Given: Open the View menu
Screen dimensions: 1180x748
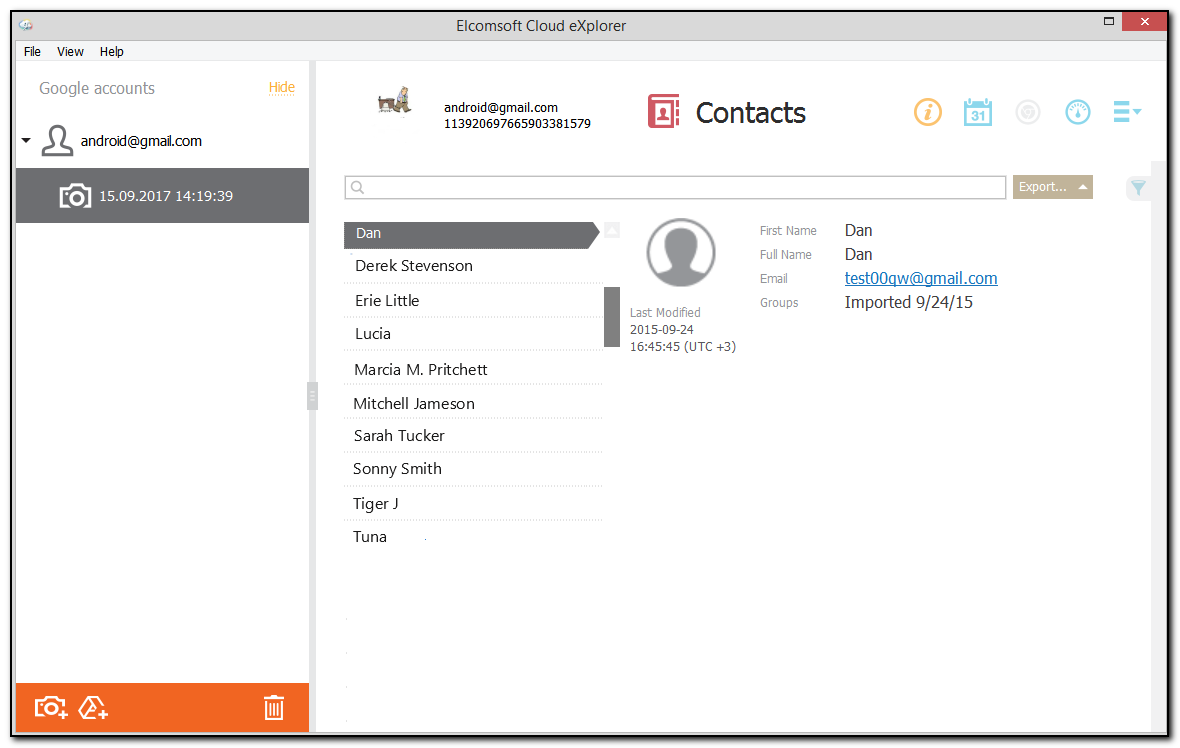Looking at the screenshot, I should [x=70, y=51].
